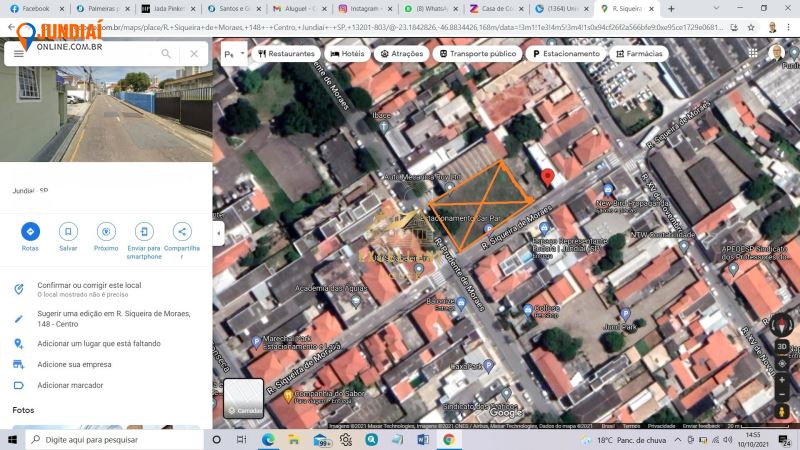Switch to the Instagram browser tab
Image resolution: width=800 pixels, height=450 pixels.
tap(365, 9)
